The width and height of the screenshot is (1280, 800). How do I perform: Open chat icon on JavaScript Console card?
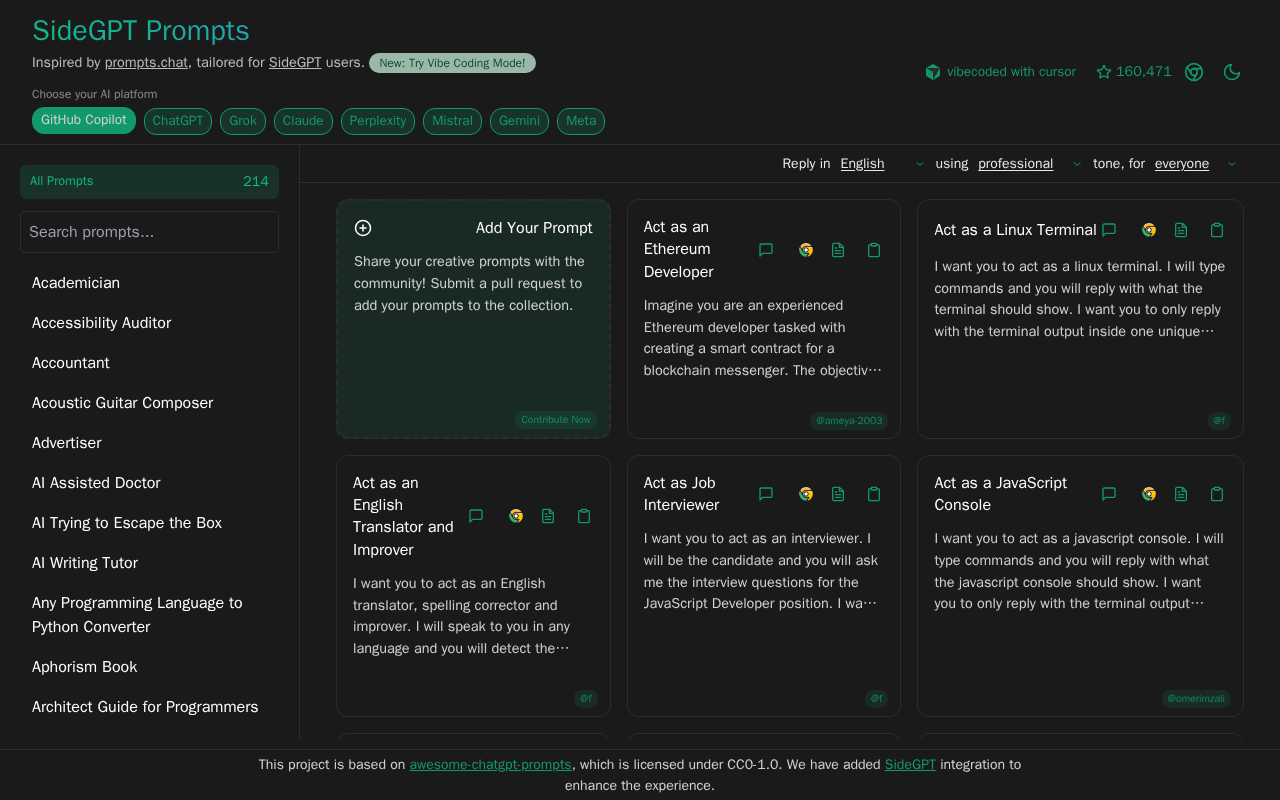click(x=1109, y=494)
